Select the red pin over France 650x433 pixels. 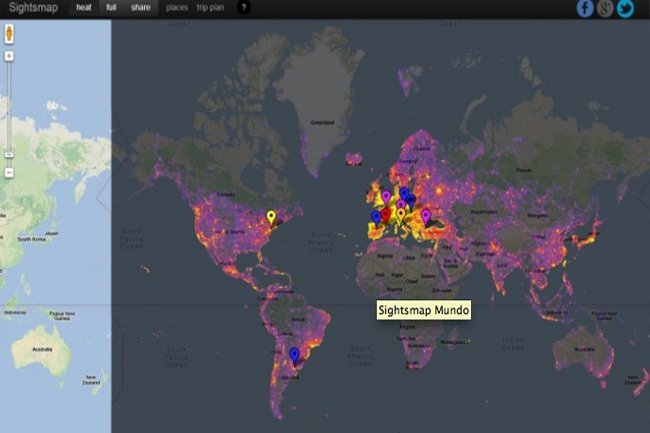click(x=386, y=214)
